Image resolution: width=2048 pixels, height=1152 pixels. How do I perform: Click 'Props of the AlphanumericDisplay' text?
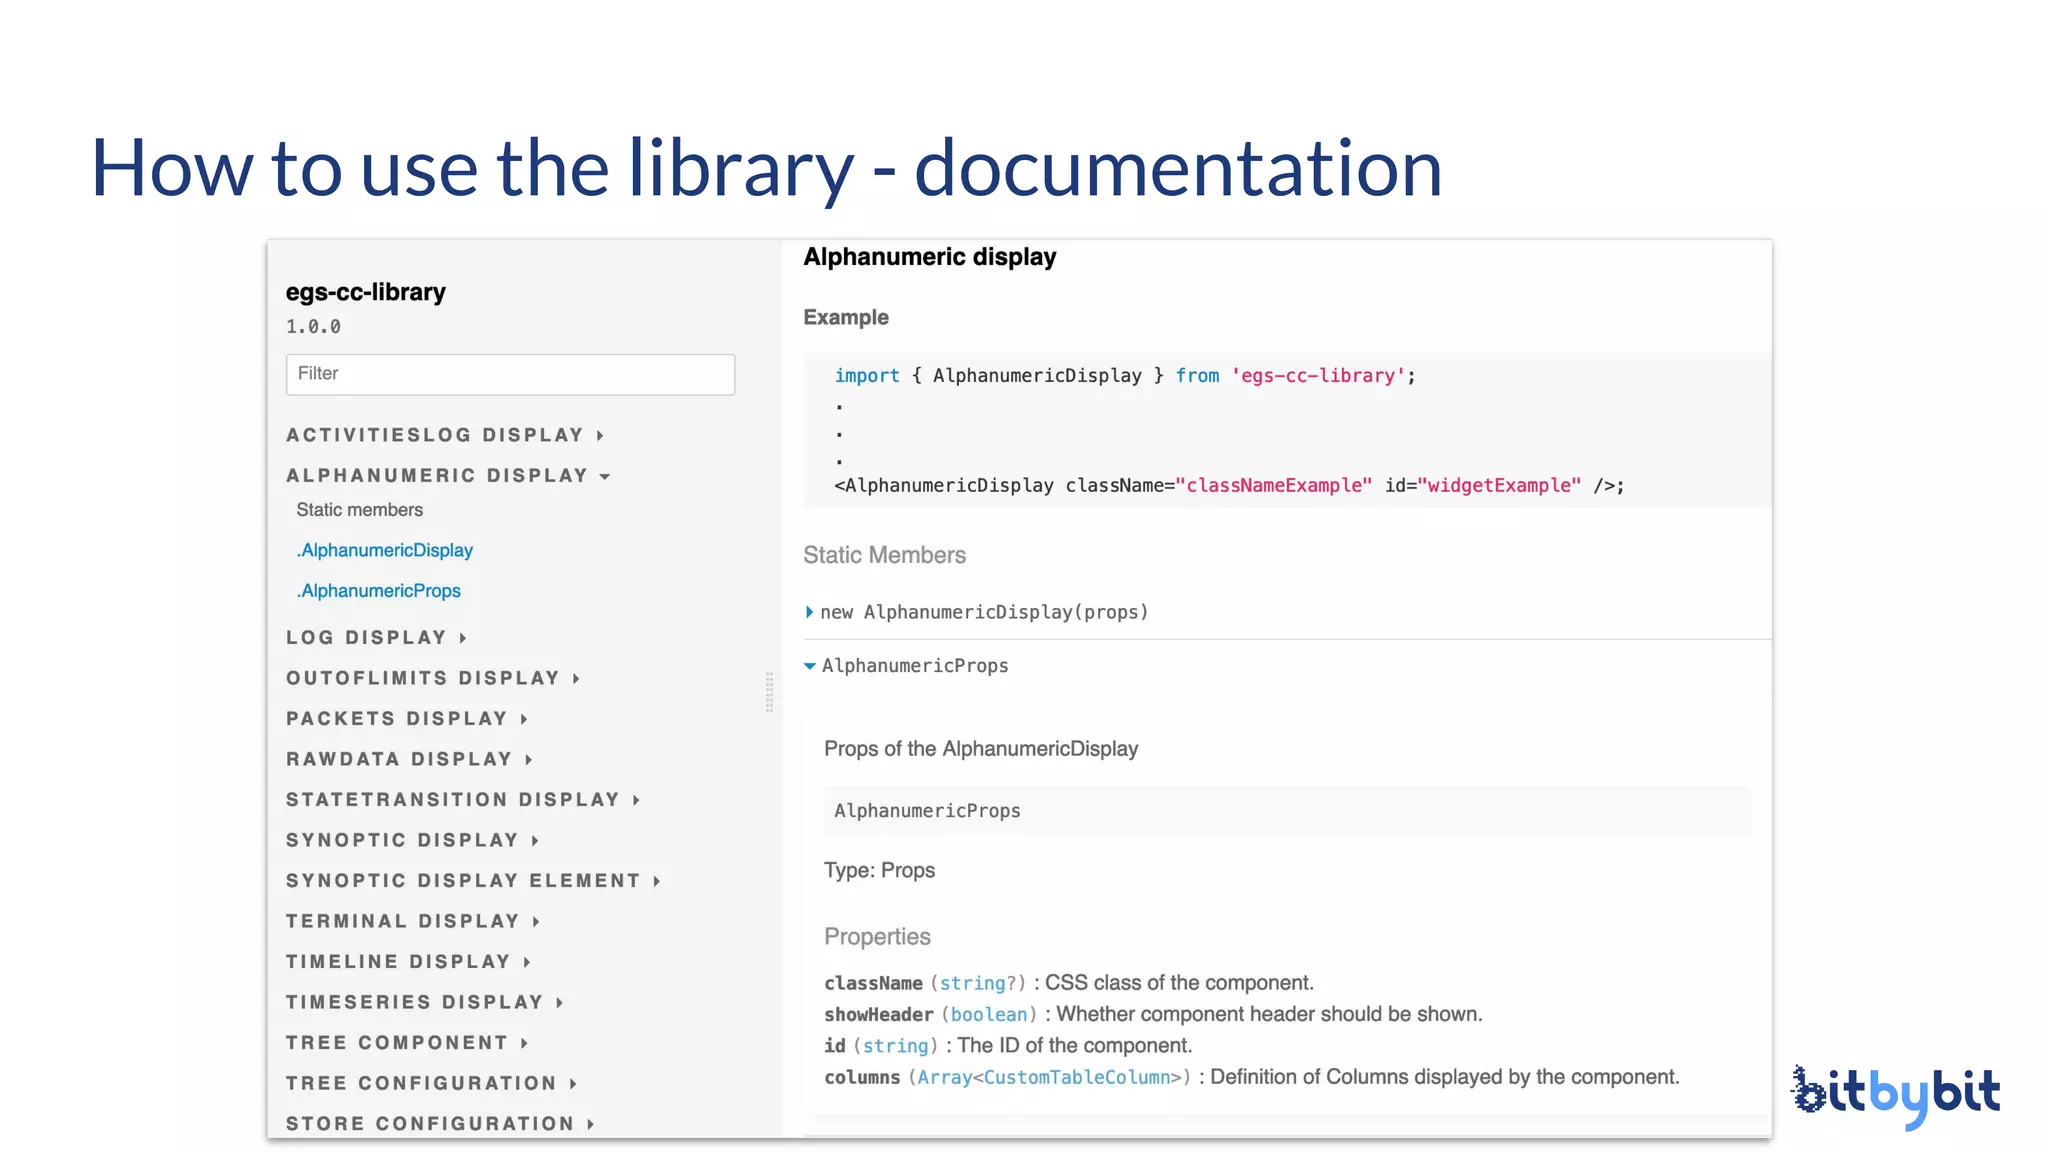coord(981,749)
